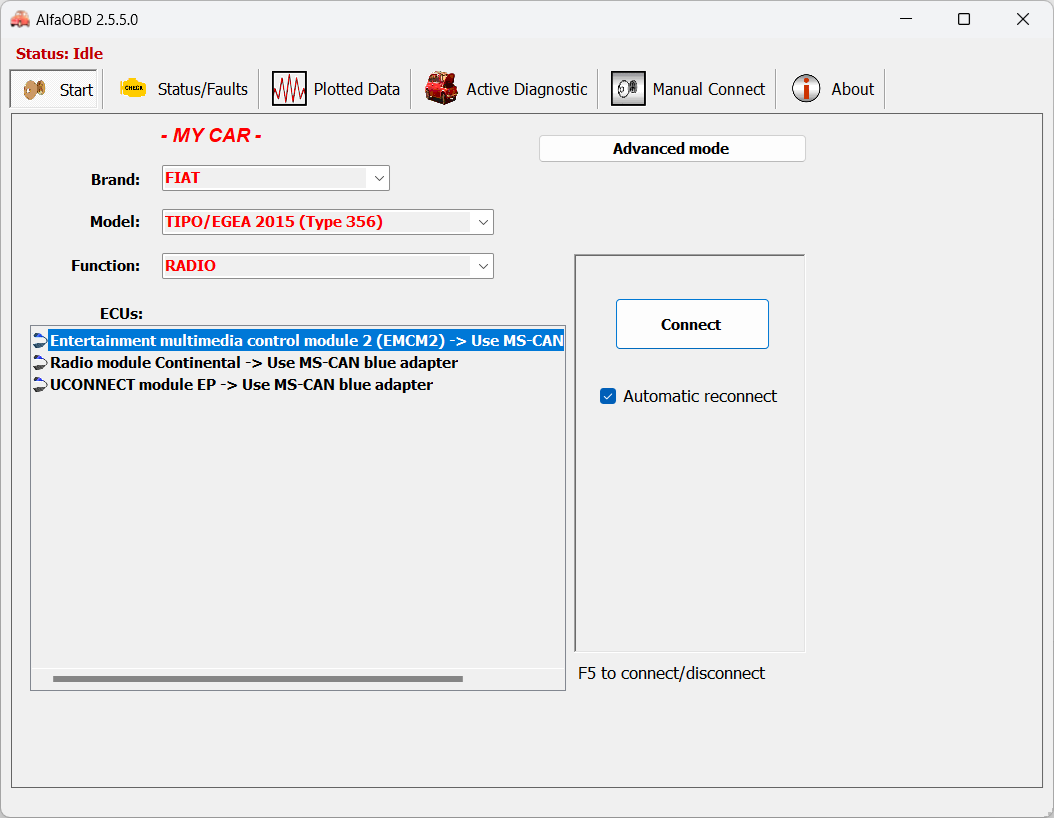Open the Function dropdown showing RADIO
Image resolution: width=1054 pixels, height=818 pixels.
[482, 266]
